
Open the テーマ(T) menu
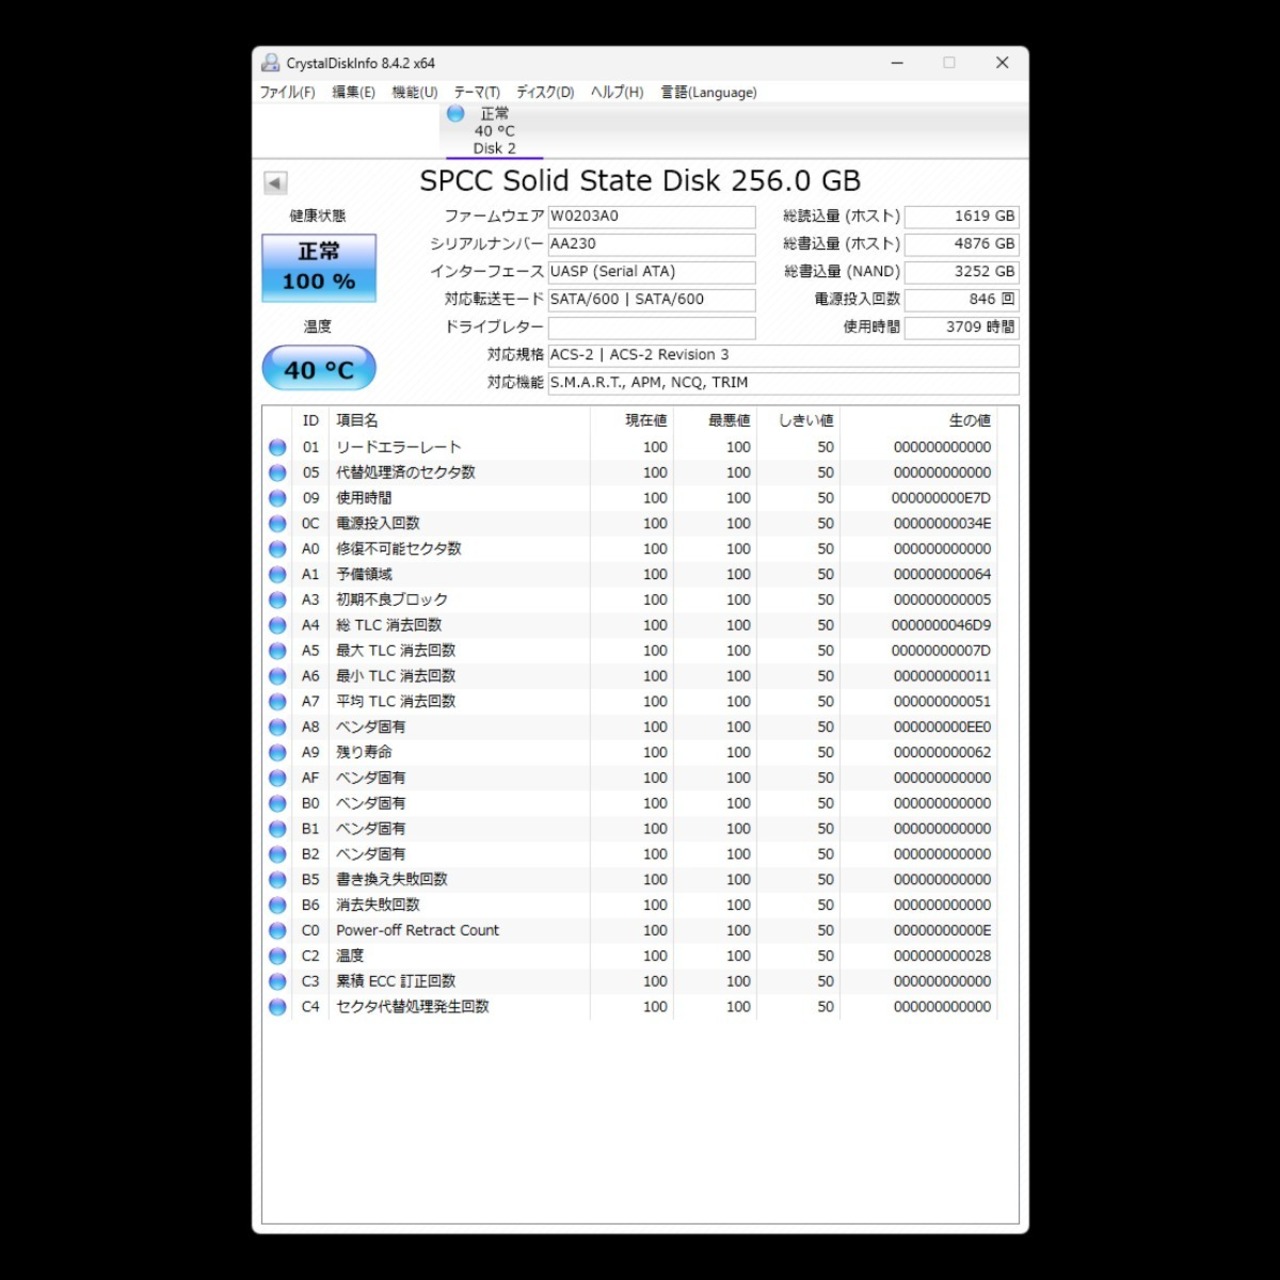(x=477, y=92)
